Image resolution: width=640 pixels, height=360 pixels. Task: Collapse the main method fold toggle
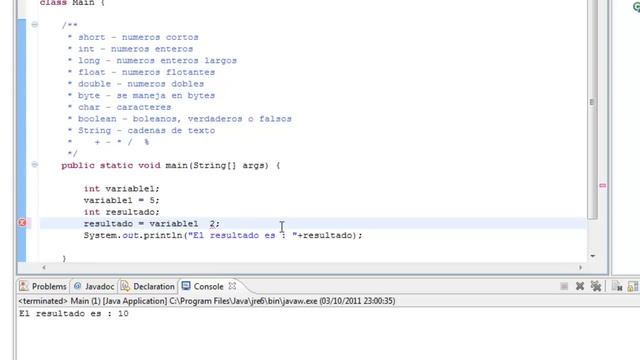35,165
